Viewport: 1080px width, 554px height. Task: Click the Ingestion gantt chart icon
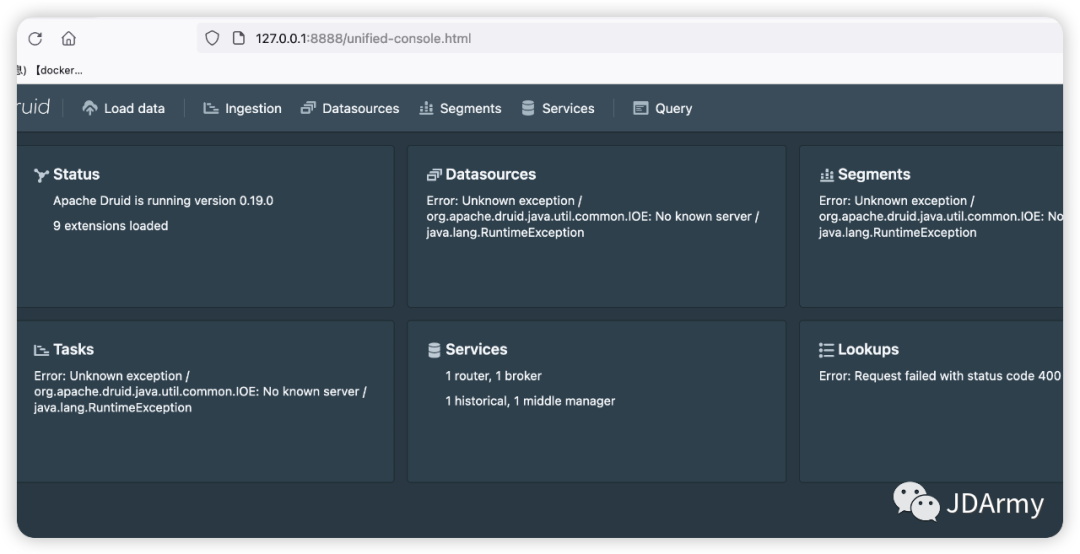[x=211, y=108]
